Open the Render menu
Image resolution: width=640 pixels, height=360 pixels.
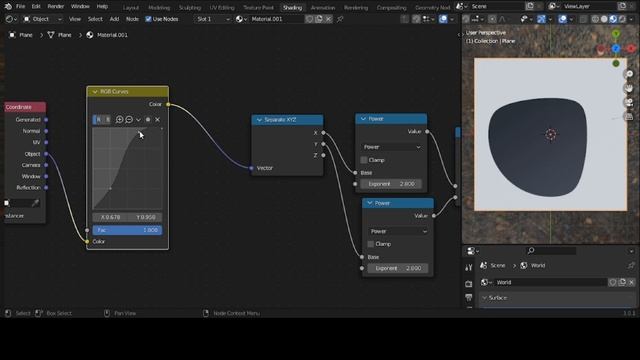pos(56,7)
